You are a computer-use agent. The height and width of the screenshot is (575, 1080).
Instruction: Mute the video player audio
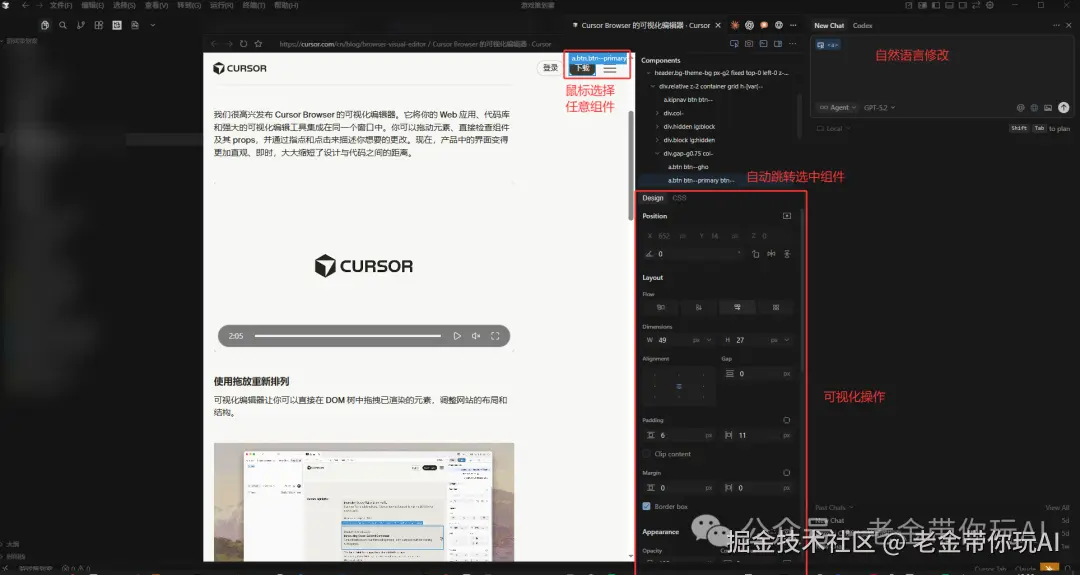point(476,336)
